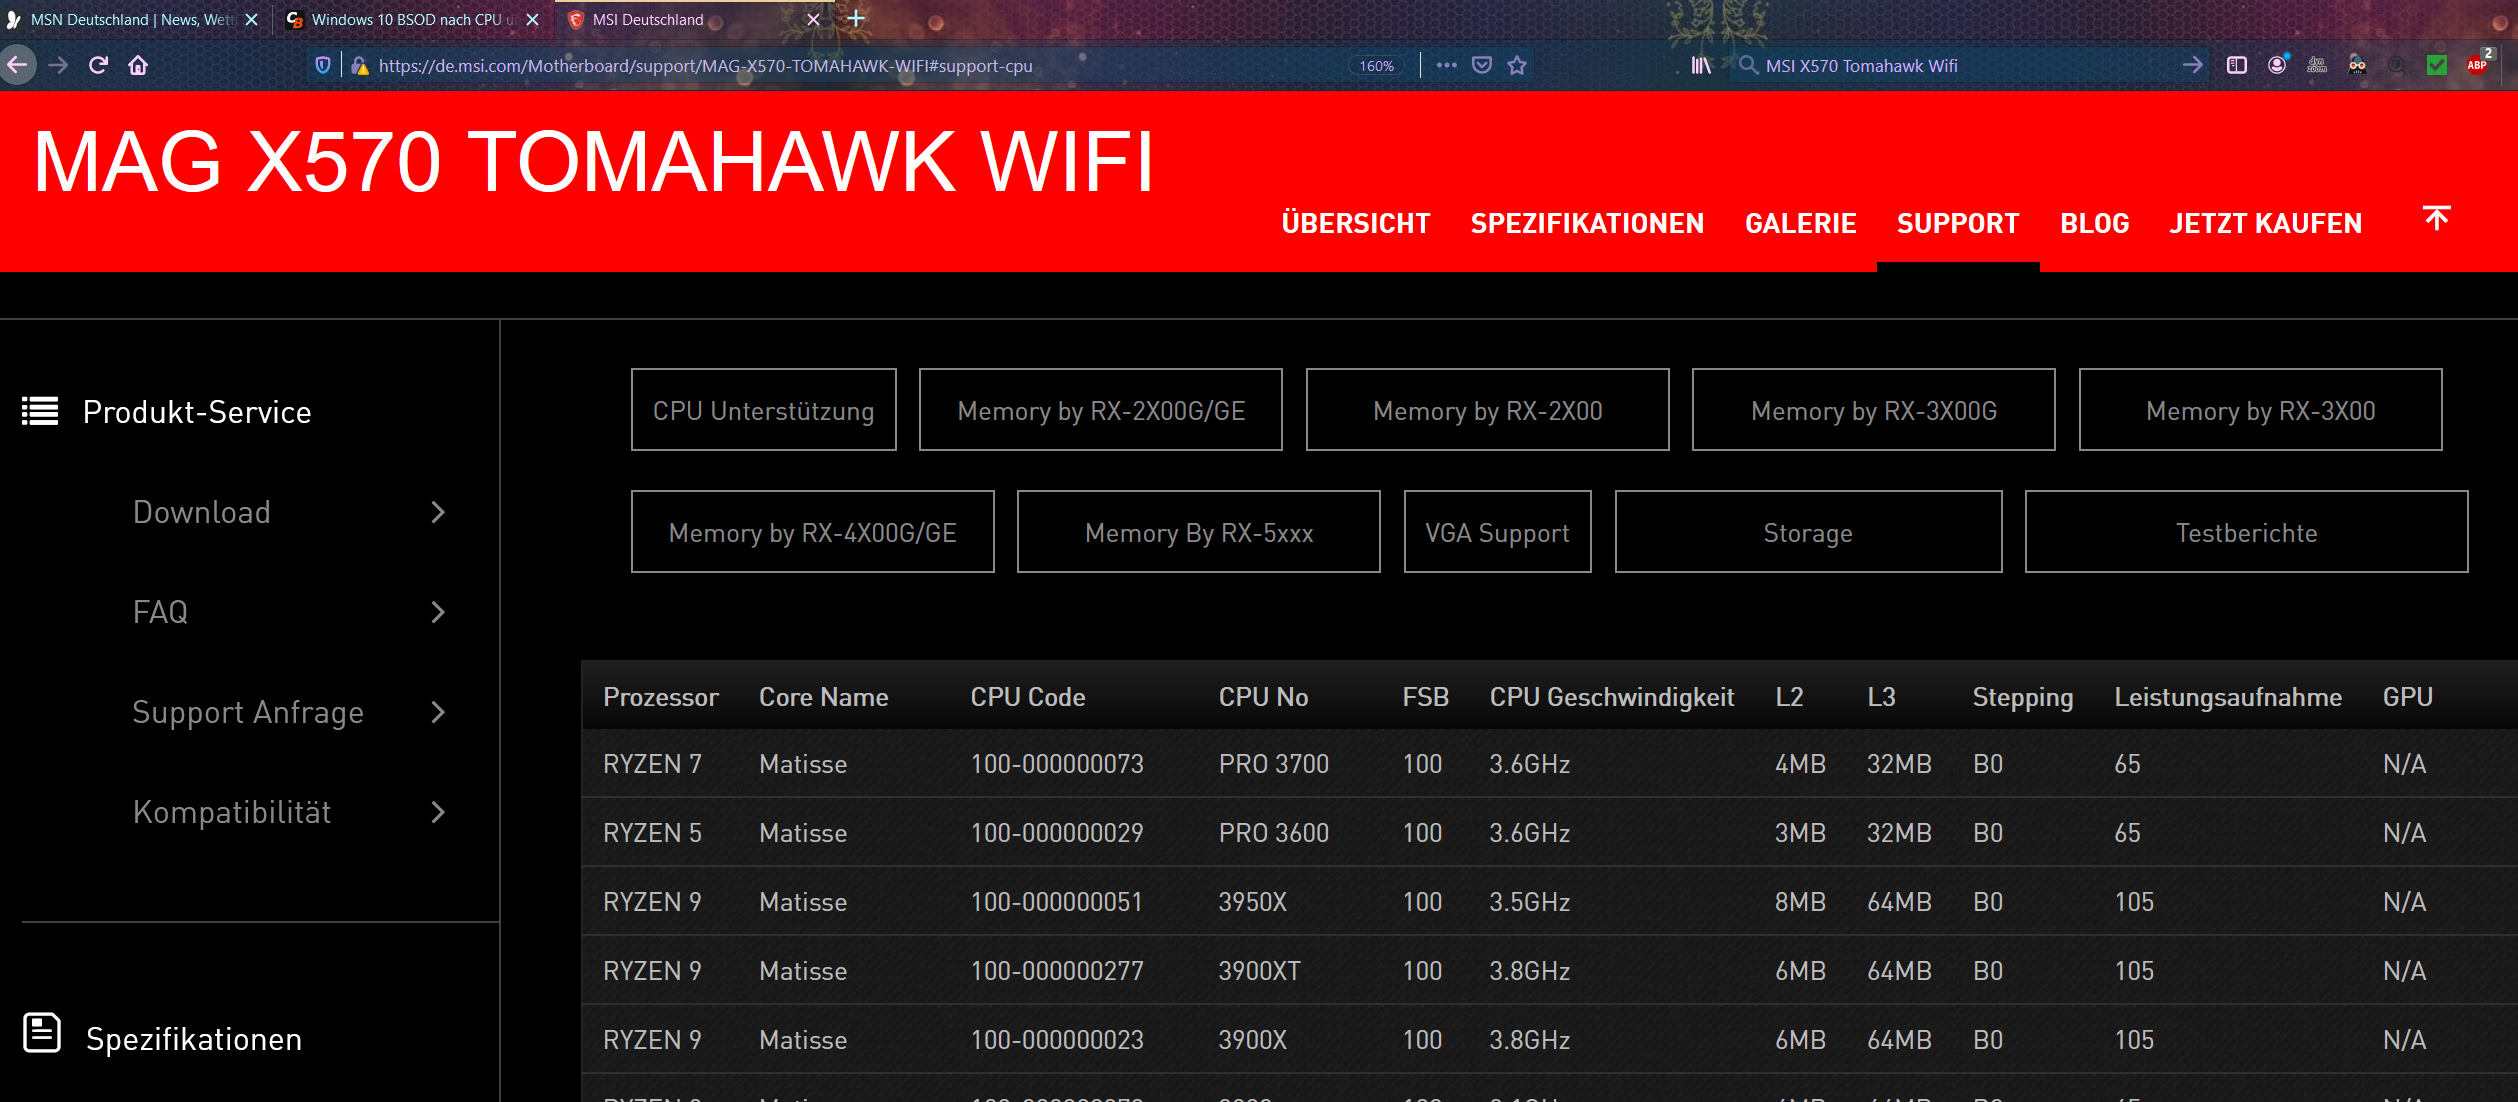
Task: Expand the FAQ sidebar chevron
Action: 437,612
